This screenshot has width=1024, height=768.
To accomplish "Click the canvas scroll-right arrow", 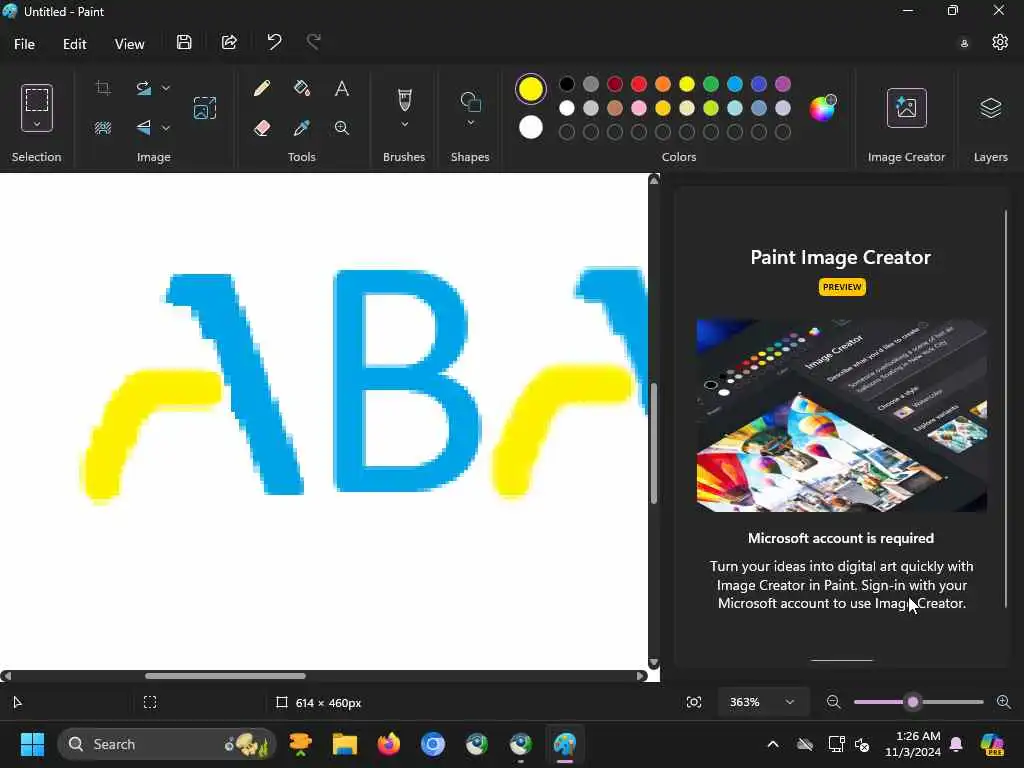I will pyautogui.click(x=641, y=676).
